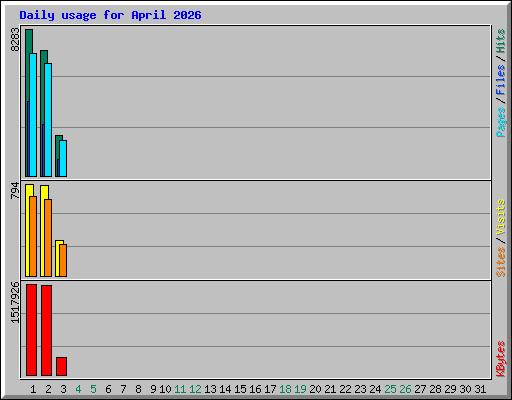Click green weekend day label 12
The width and height of the screenshot is (512, 400).
[195, 389]
